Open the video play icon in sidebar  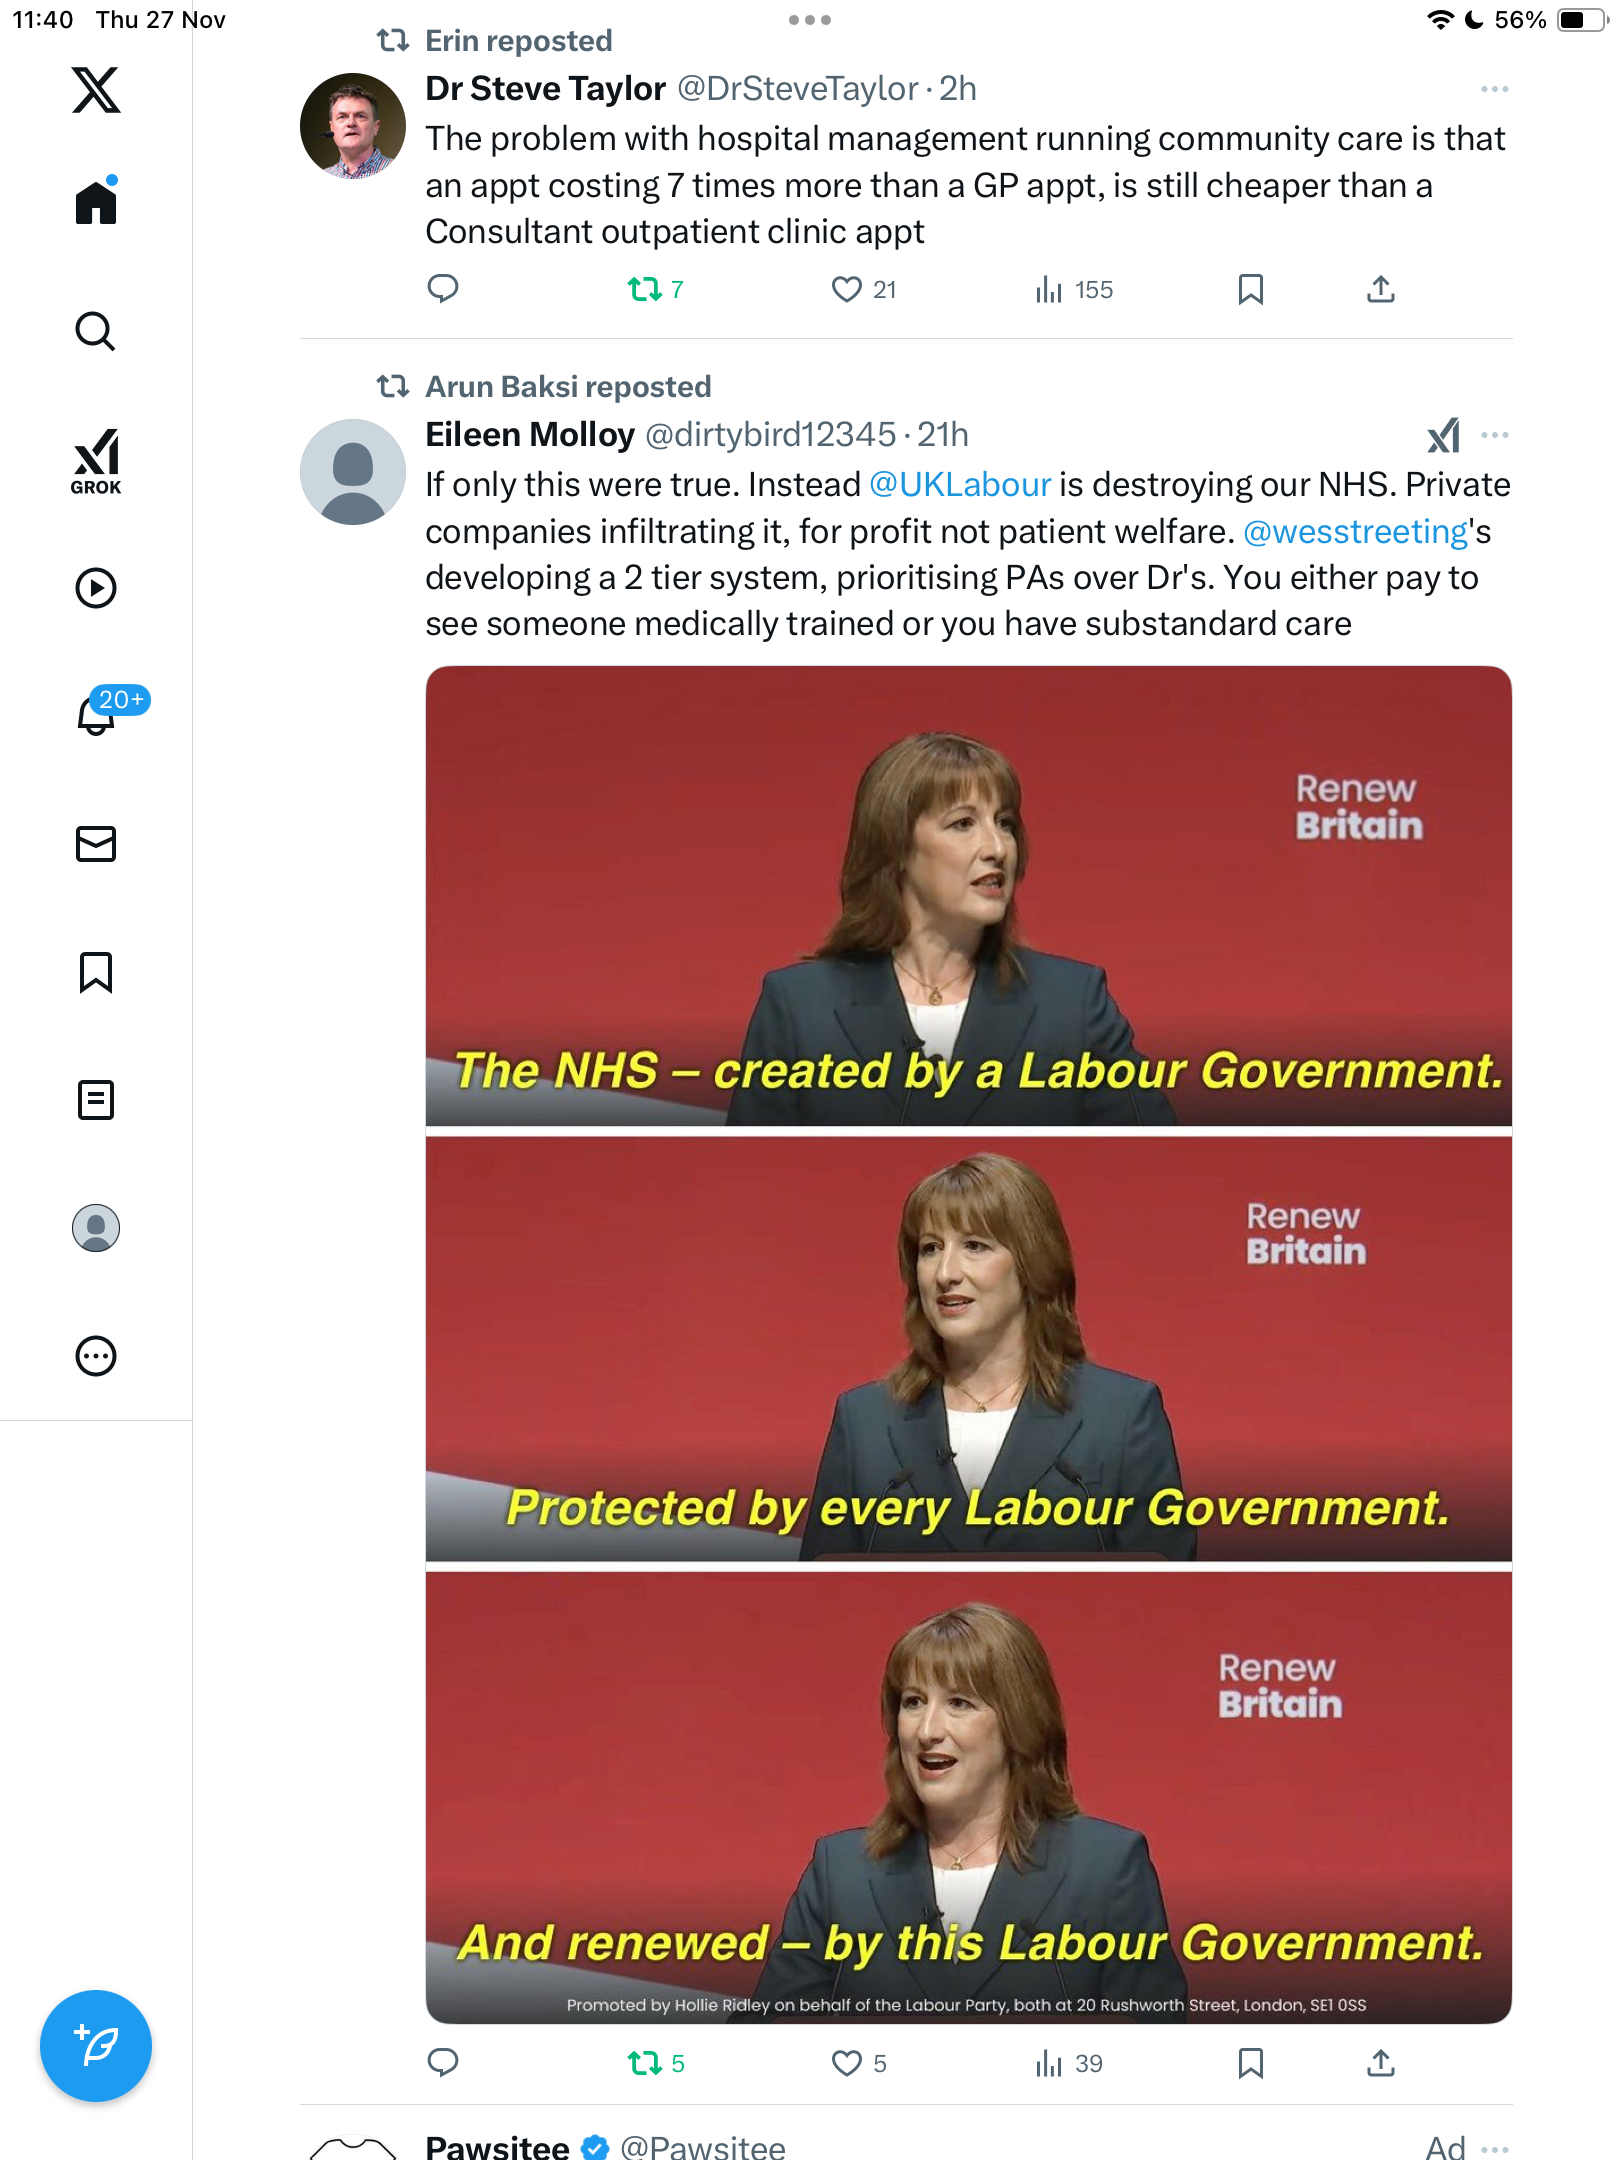coord(96,588)
